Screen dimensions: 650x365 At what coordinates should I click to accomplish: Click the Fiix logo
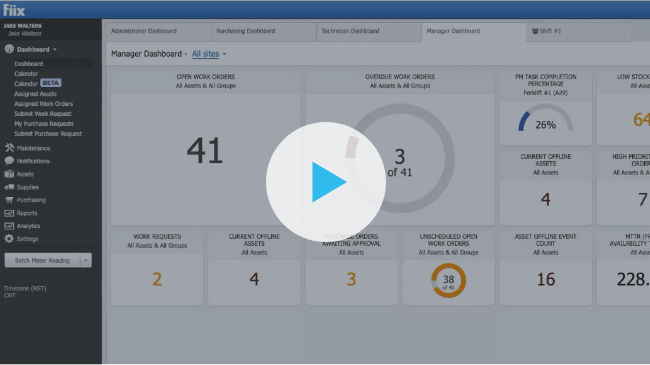coord(14,10)
